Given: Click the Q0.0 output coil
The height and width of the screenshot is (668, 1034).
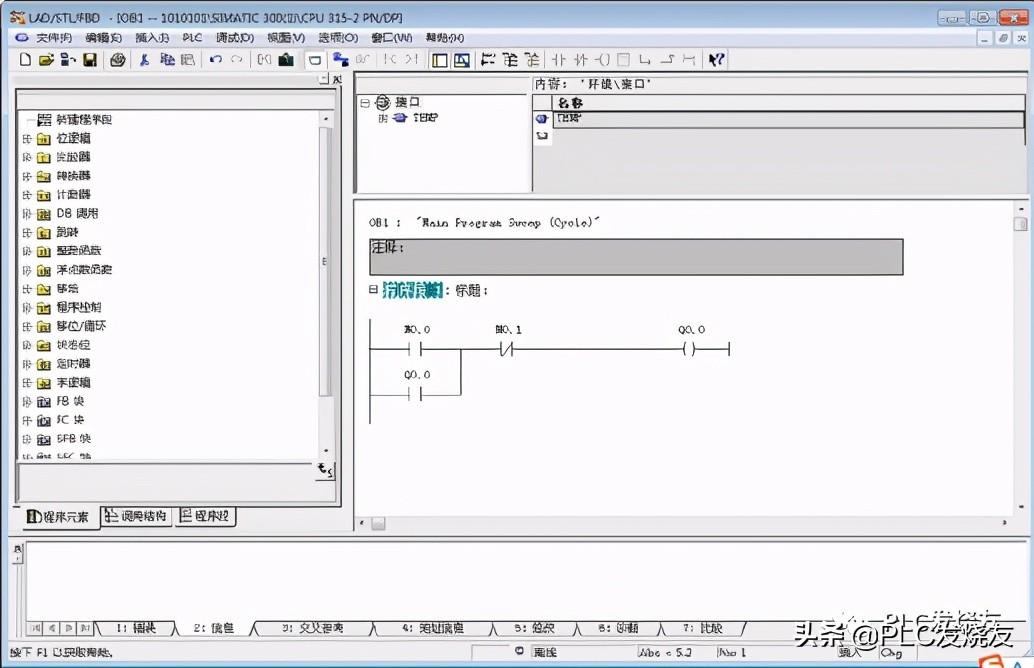Looking at the screenshot, I should click(x=689, y=349).
